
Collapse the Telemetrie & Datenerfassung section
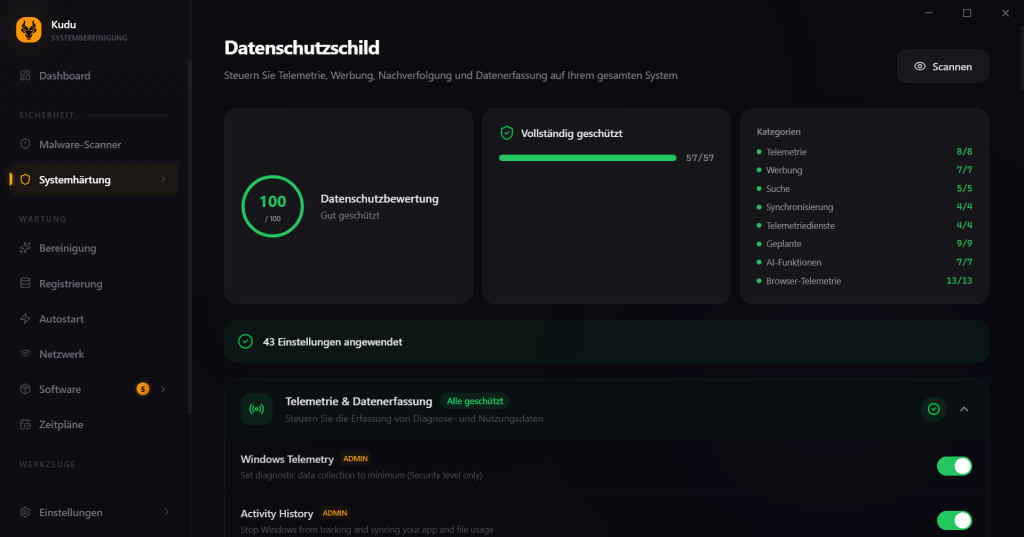964,409
